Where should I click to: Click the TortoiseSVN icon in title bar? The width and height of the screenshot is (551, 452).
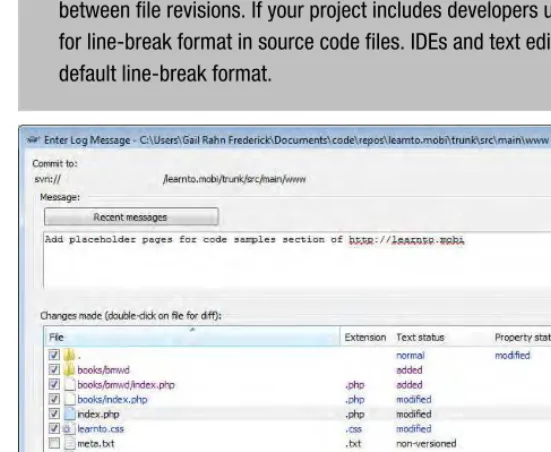tap(33, 140)
